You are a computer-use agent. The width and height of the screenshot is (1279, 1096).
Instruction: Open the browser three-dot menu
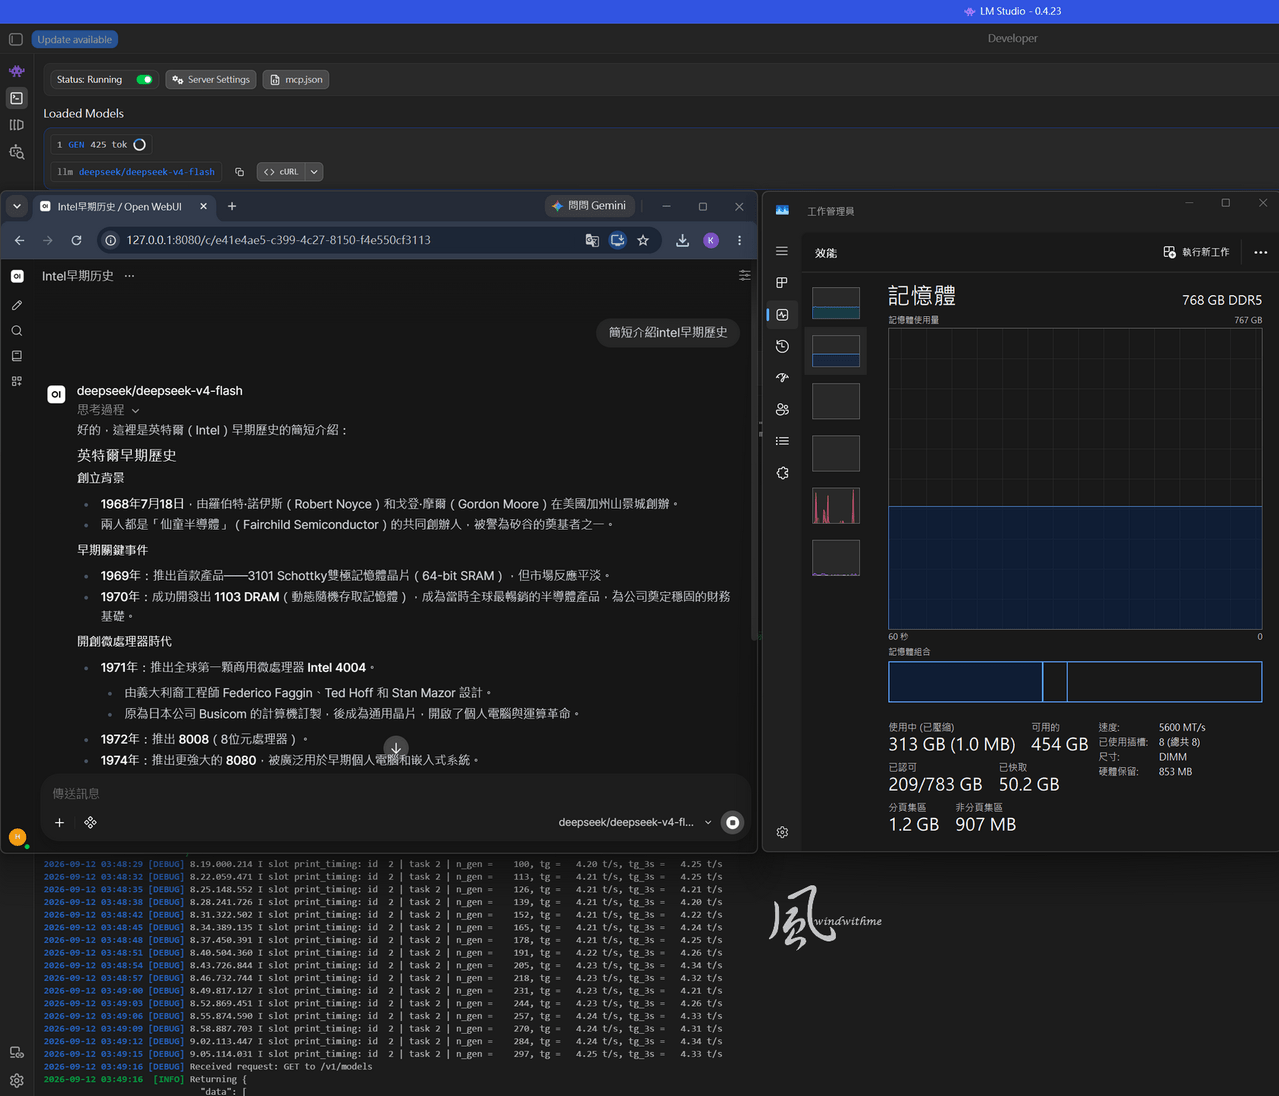tap(739, 240)
